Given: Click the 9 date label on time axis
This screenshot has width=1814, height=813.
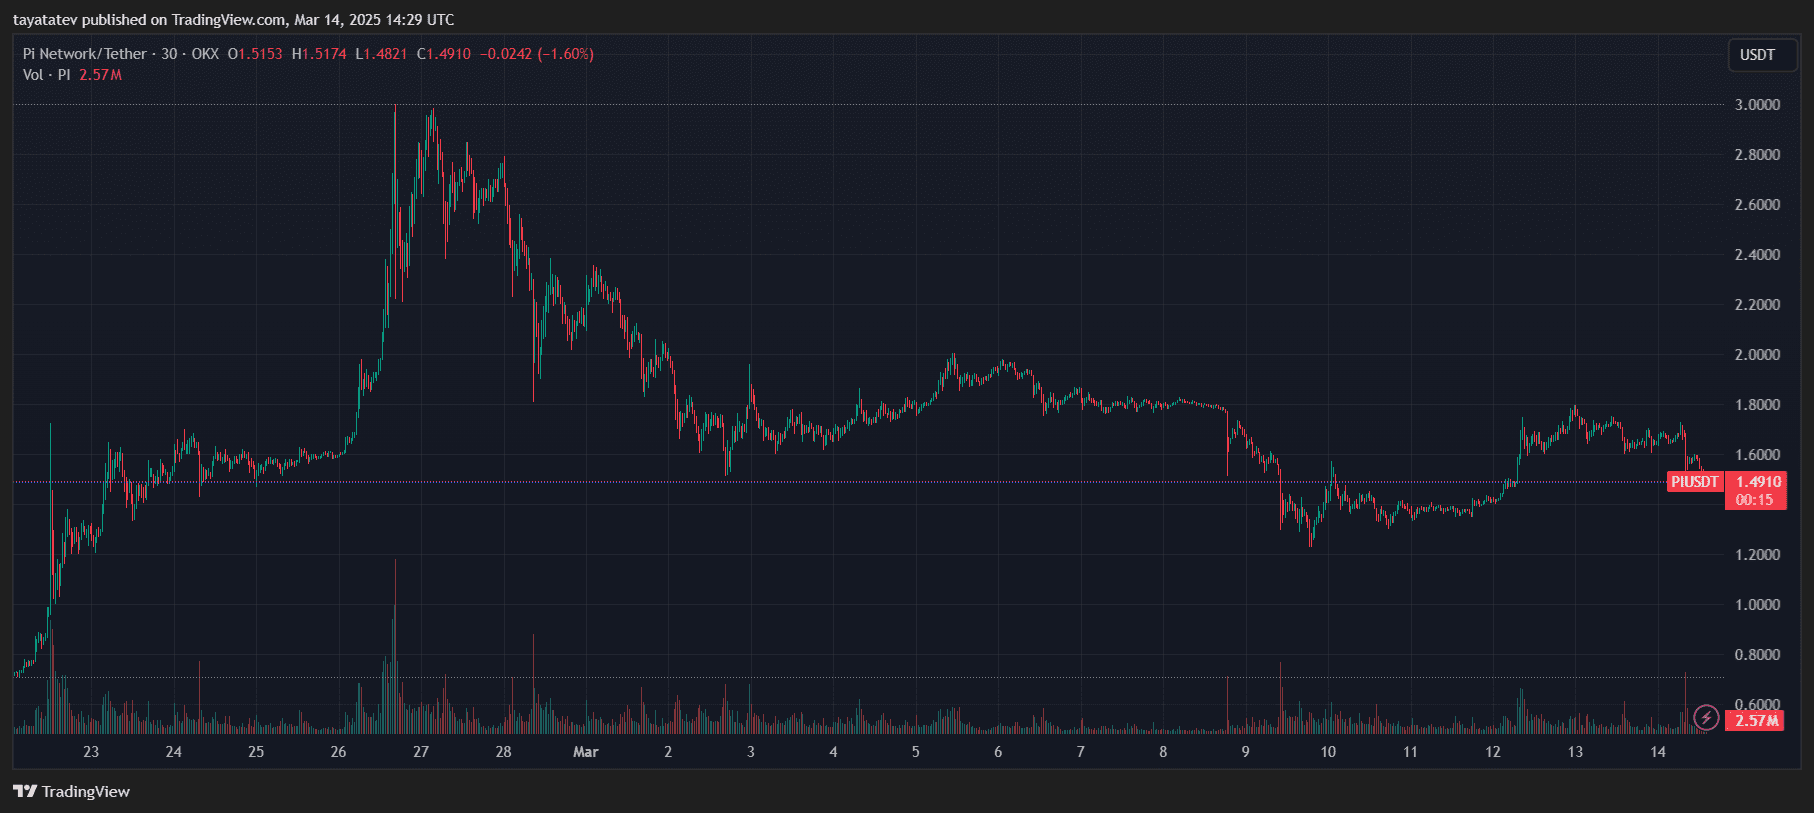Looking at the screenshot, I should tap(1246, 752).
